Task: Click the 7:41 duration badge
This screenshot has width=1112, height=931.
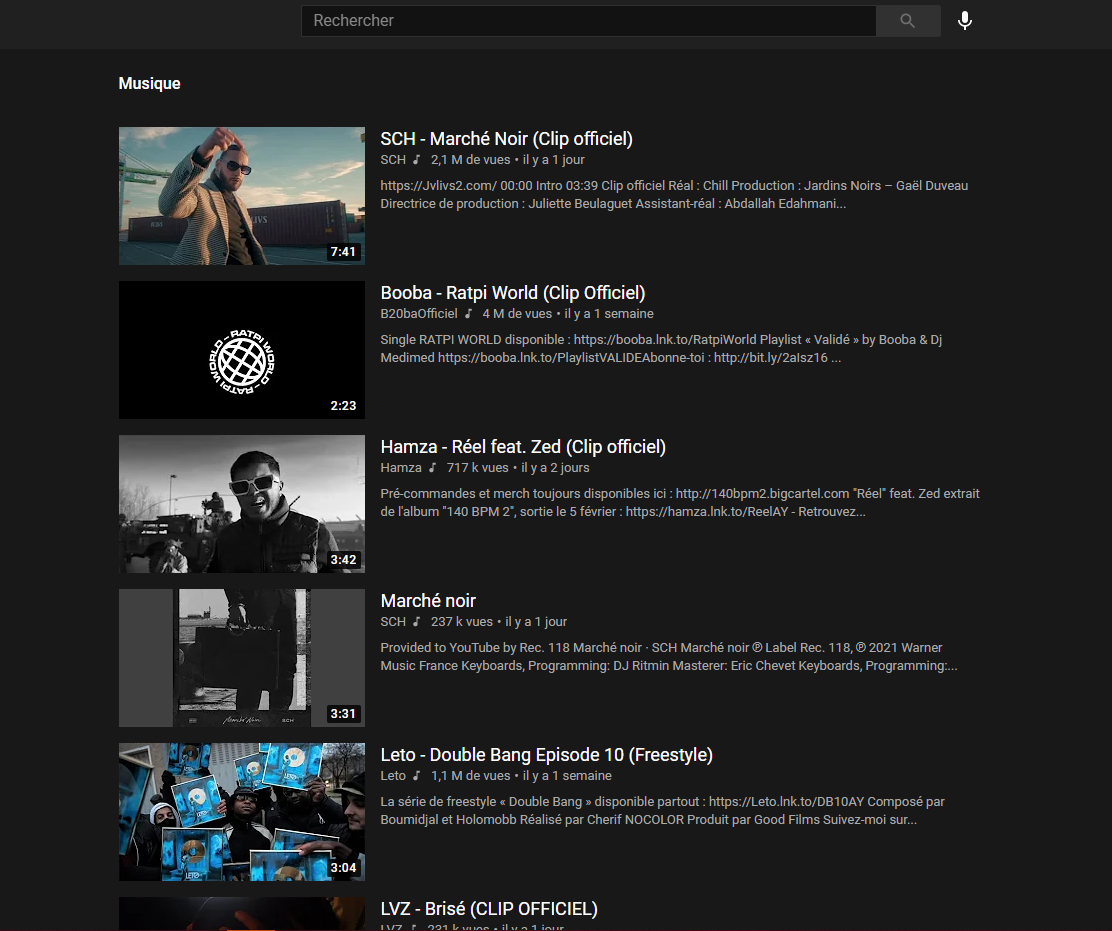Action: click(x=343, y=251)
